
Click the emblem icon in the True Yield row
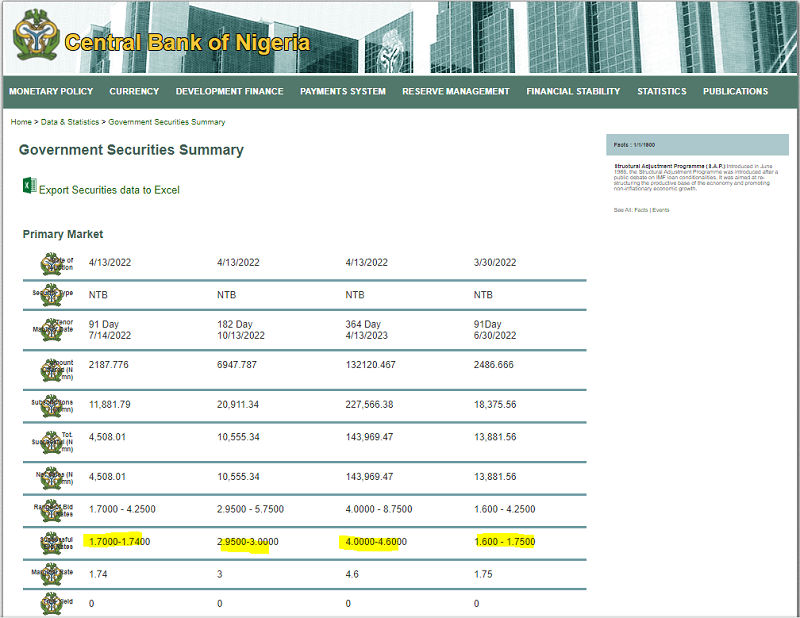[51, 604]
